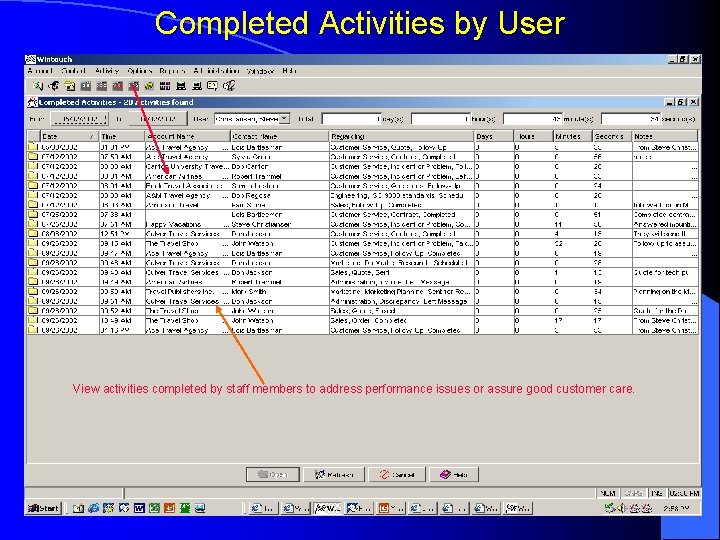This screenshot has height=540, width=720.
Task: Open the Options menu
Action: click(x=140, y=71)
